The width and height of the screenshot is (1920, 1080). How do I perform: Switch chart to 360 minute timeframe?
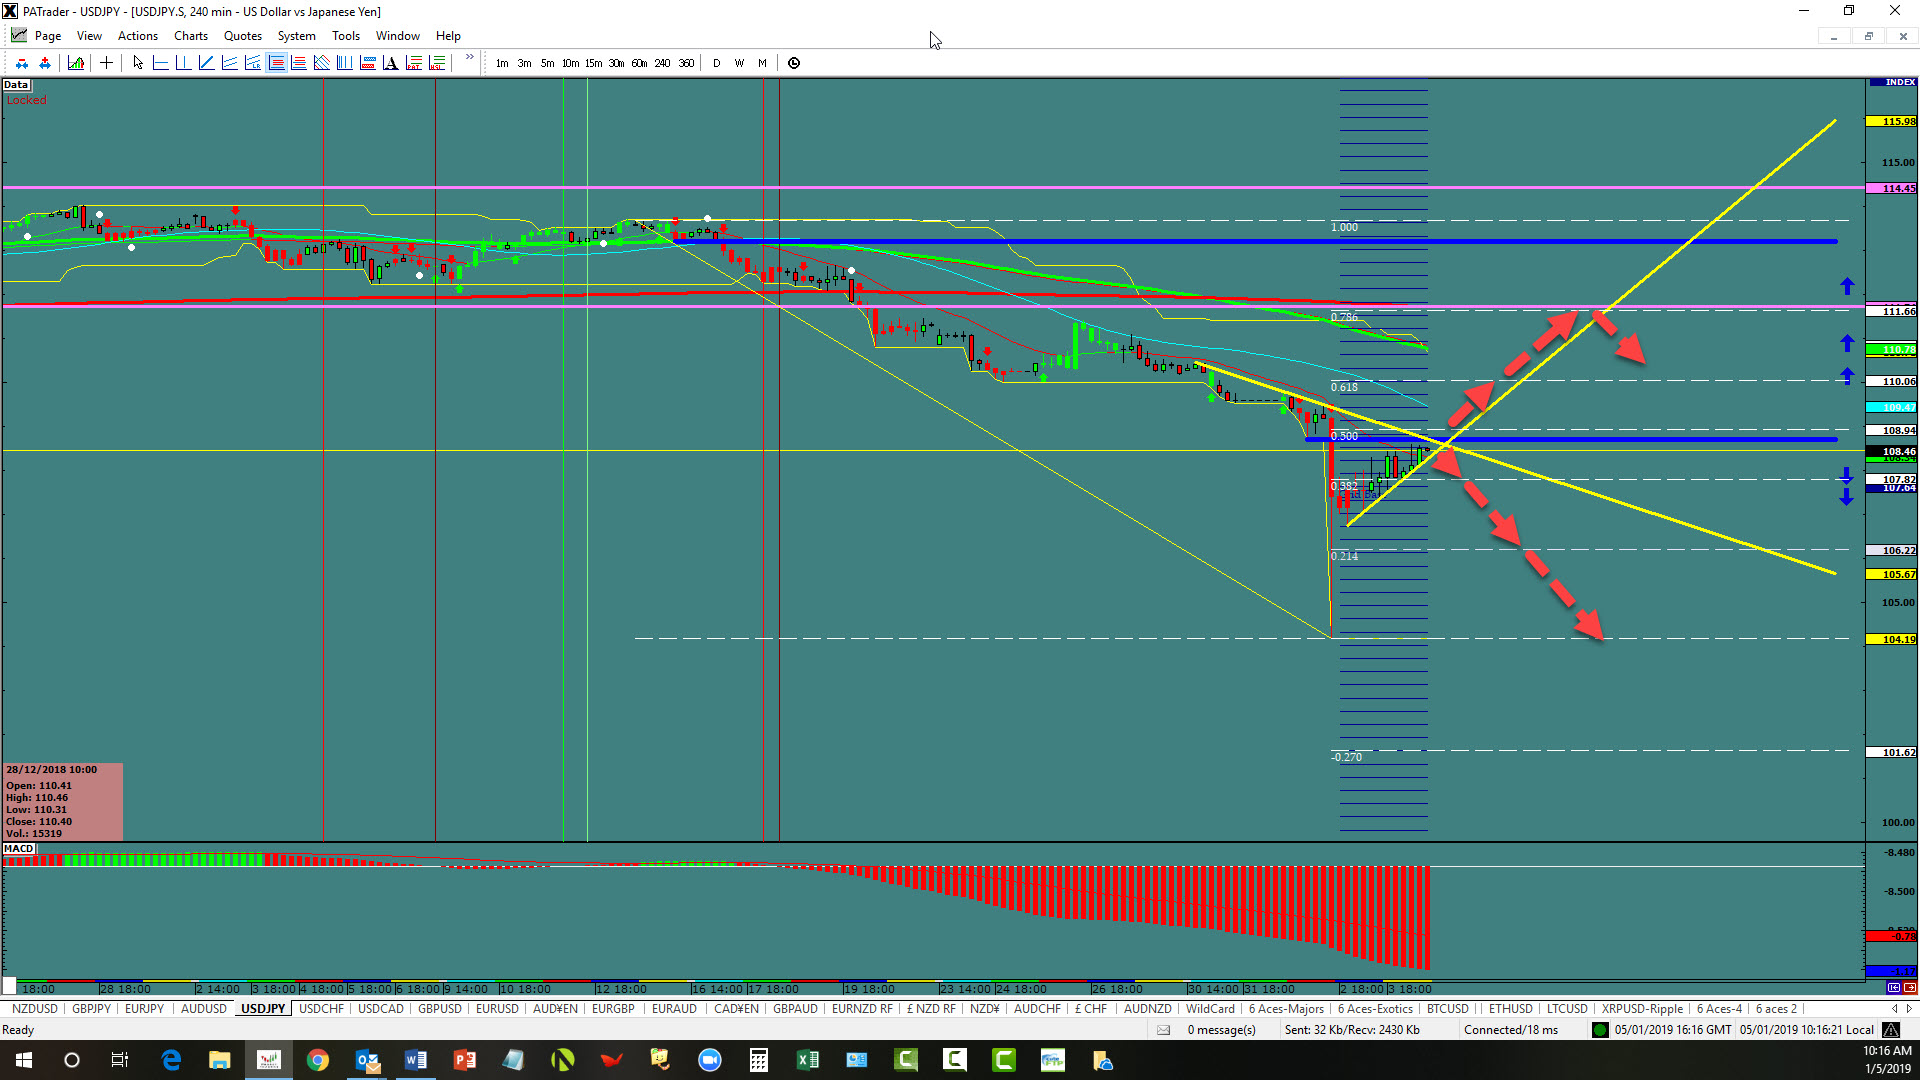686,63
